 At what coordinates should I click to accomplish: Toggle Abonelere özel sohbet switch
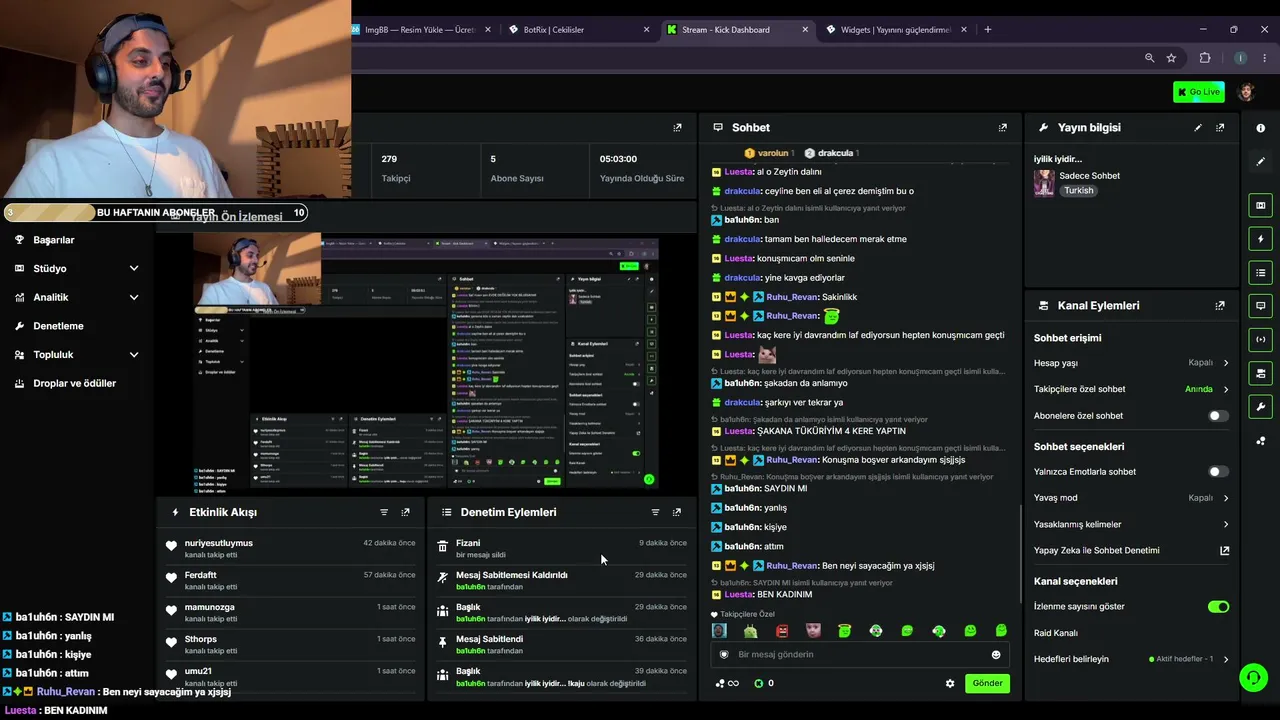coord(1218,416)
